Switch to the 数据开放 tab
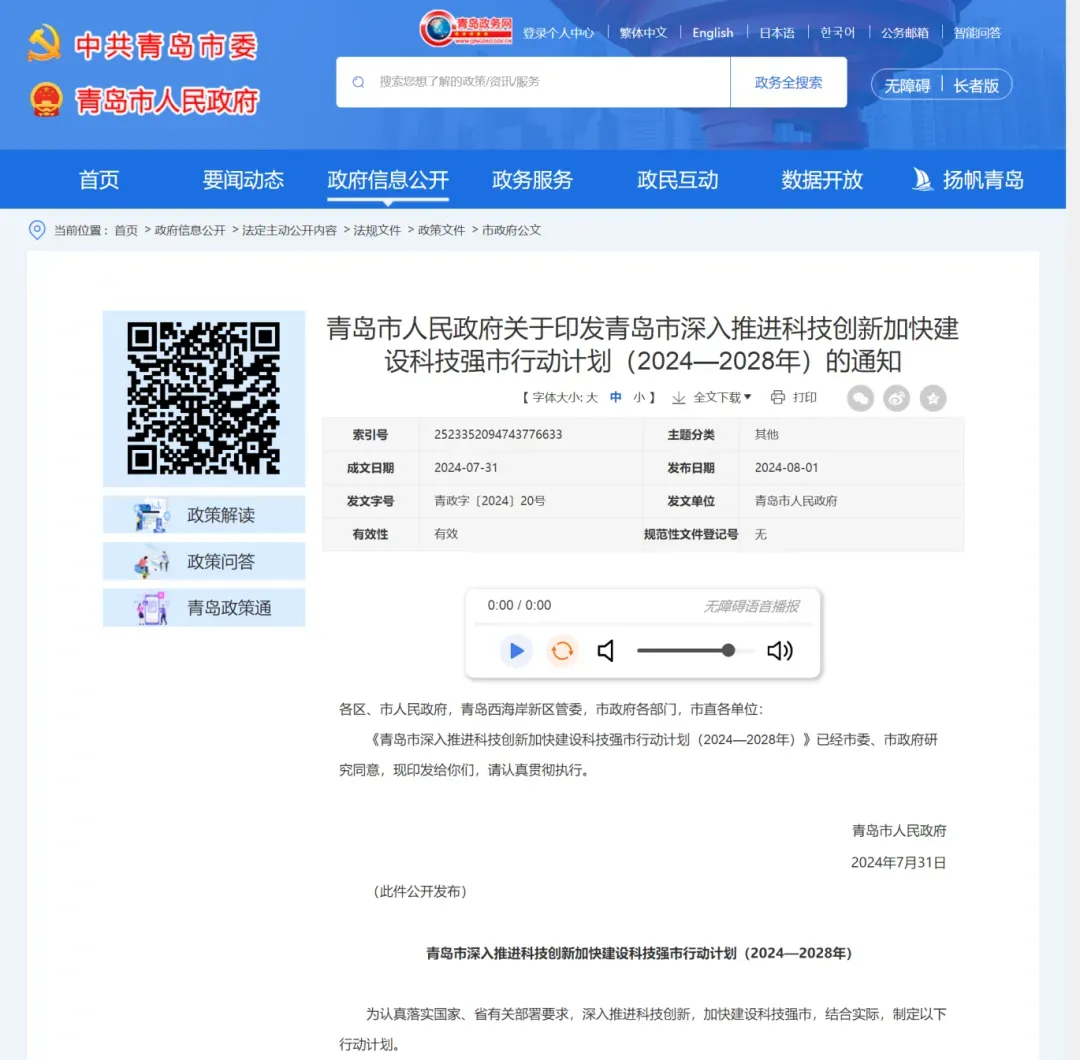The height and width of the screenshot is (1060, 1080). point(820,180)
